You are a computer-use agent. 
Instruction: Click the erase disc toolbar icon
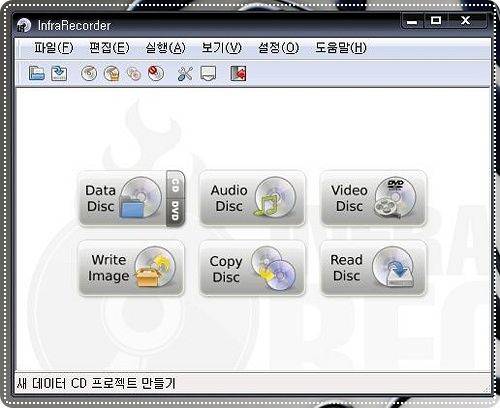tap(156, 73)
